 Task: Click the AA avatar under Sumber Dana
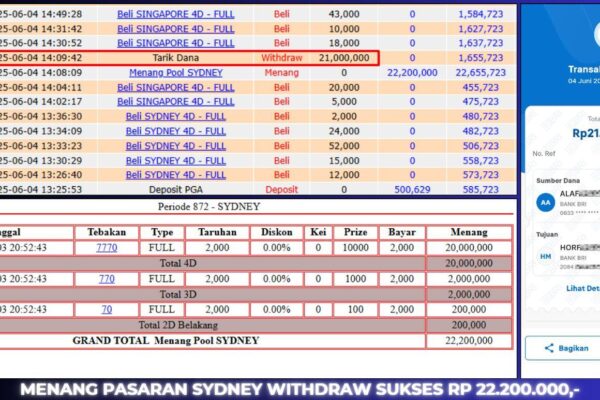546,202
